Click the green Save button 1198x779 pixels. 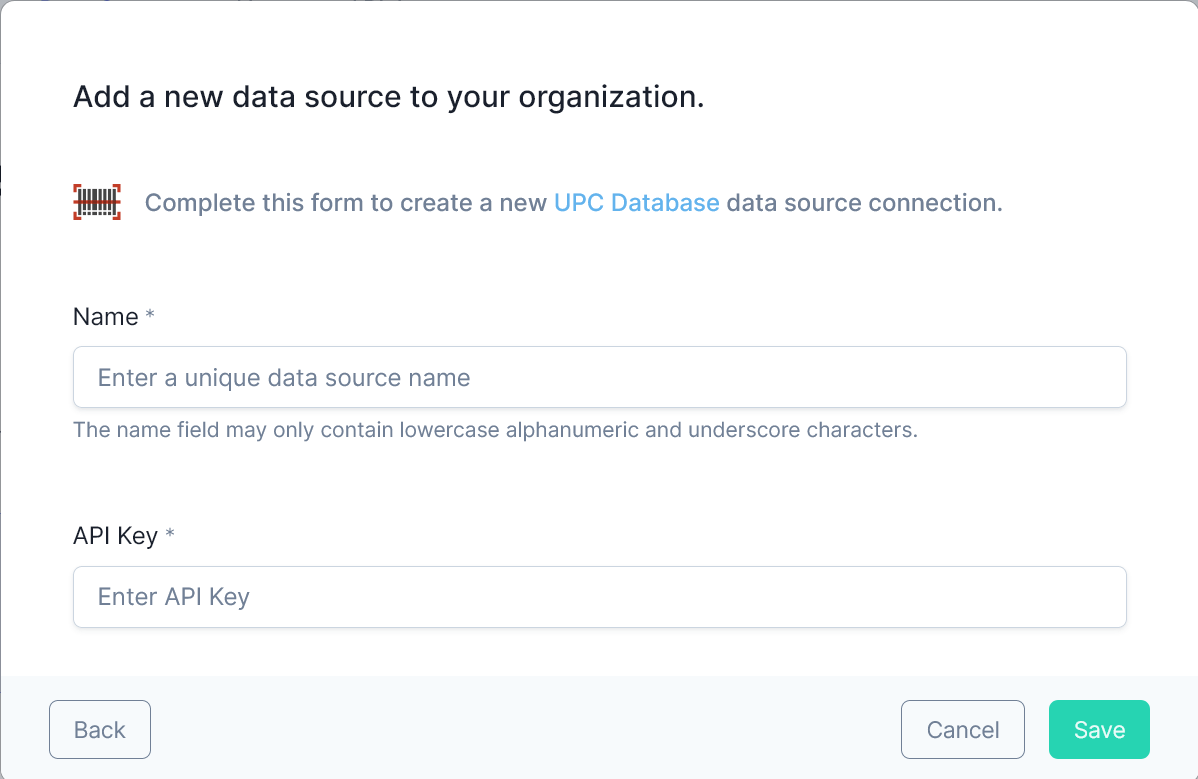tap(1098, 729)
